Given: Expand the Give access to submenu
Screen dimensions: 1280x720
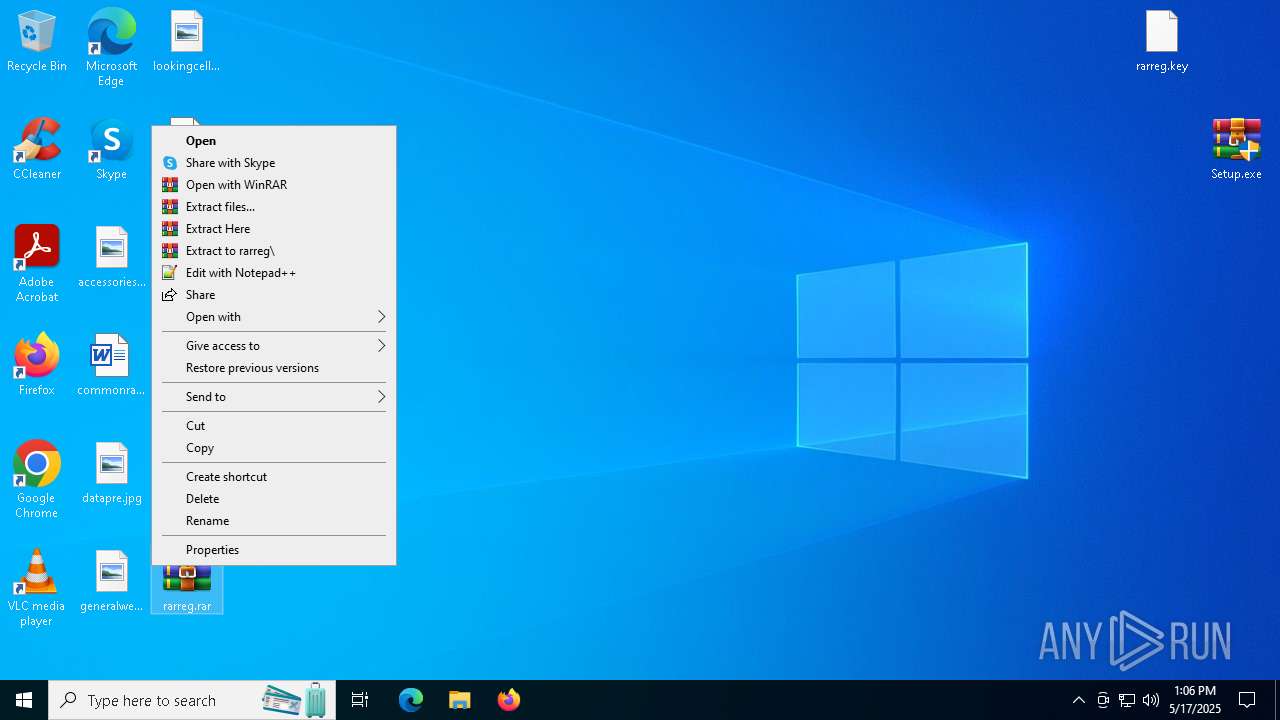Looking at the screenshot, I should pos(274,346).
